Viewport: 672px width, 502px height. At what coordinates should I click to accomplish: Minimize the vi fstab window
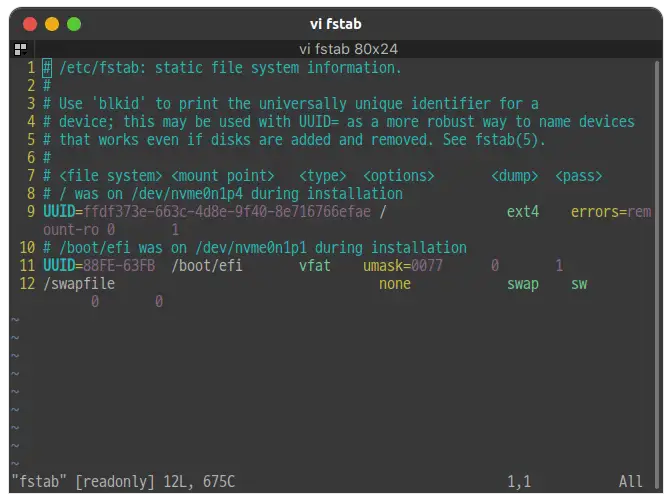[52, 24]
